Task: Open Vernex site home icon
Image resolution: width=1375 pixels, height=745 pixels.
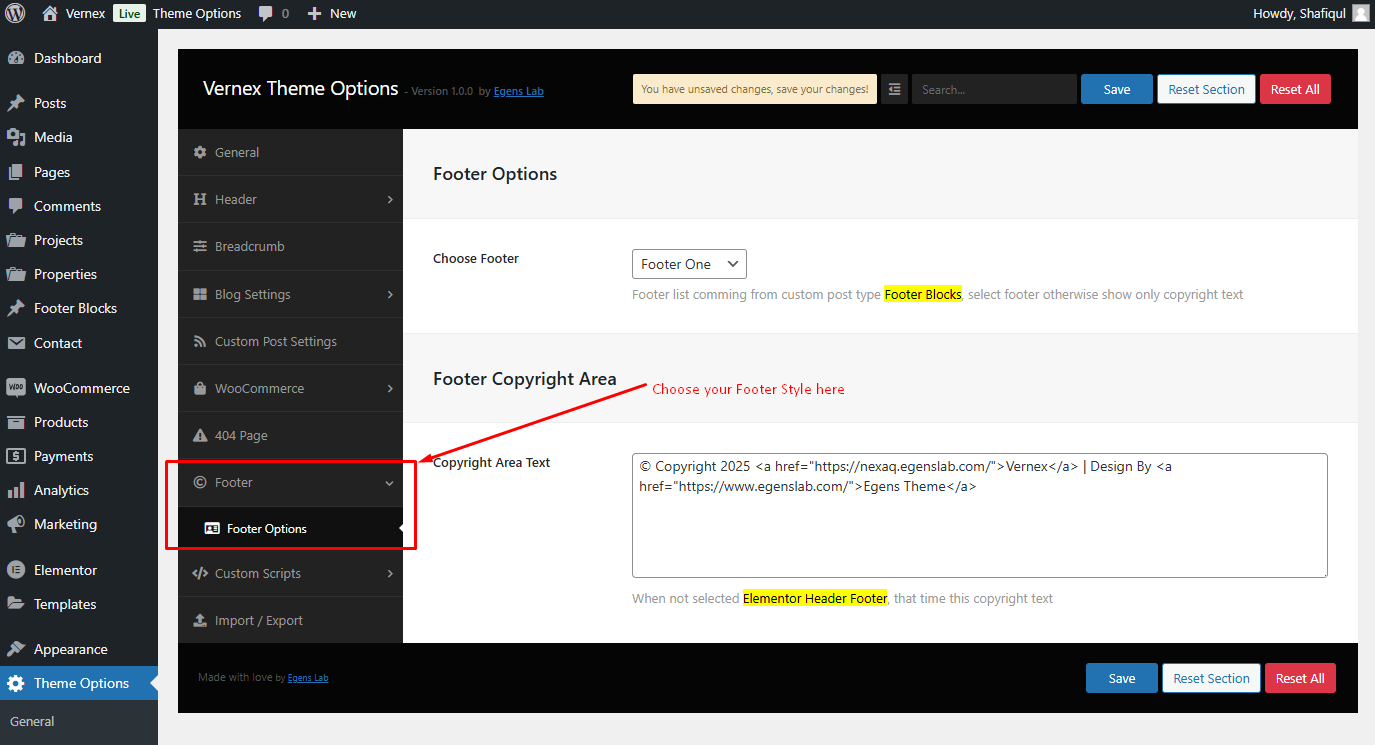Action: [50, 13]
